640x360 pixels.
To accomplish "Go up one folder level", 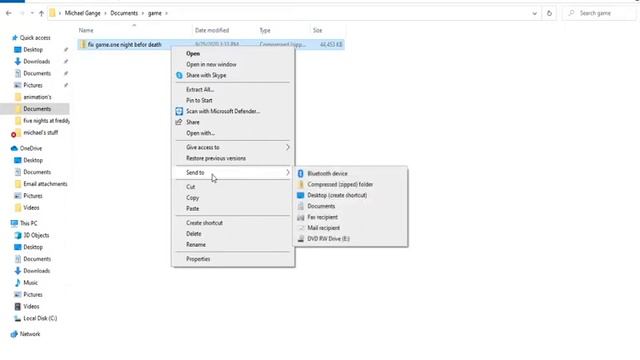I will click(x=41, y=13).
